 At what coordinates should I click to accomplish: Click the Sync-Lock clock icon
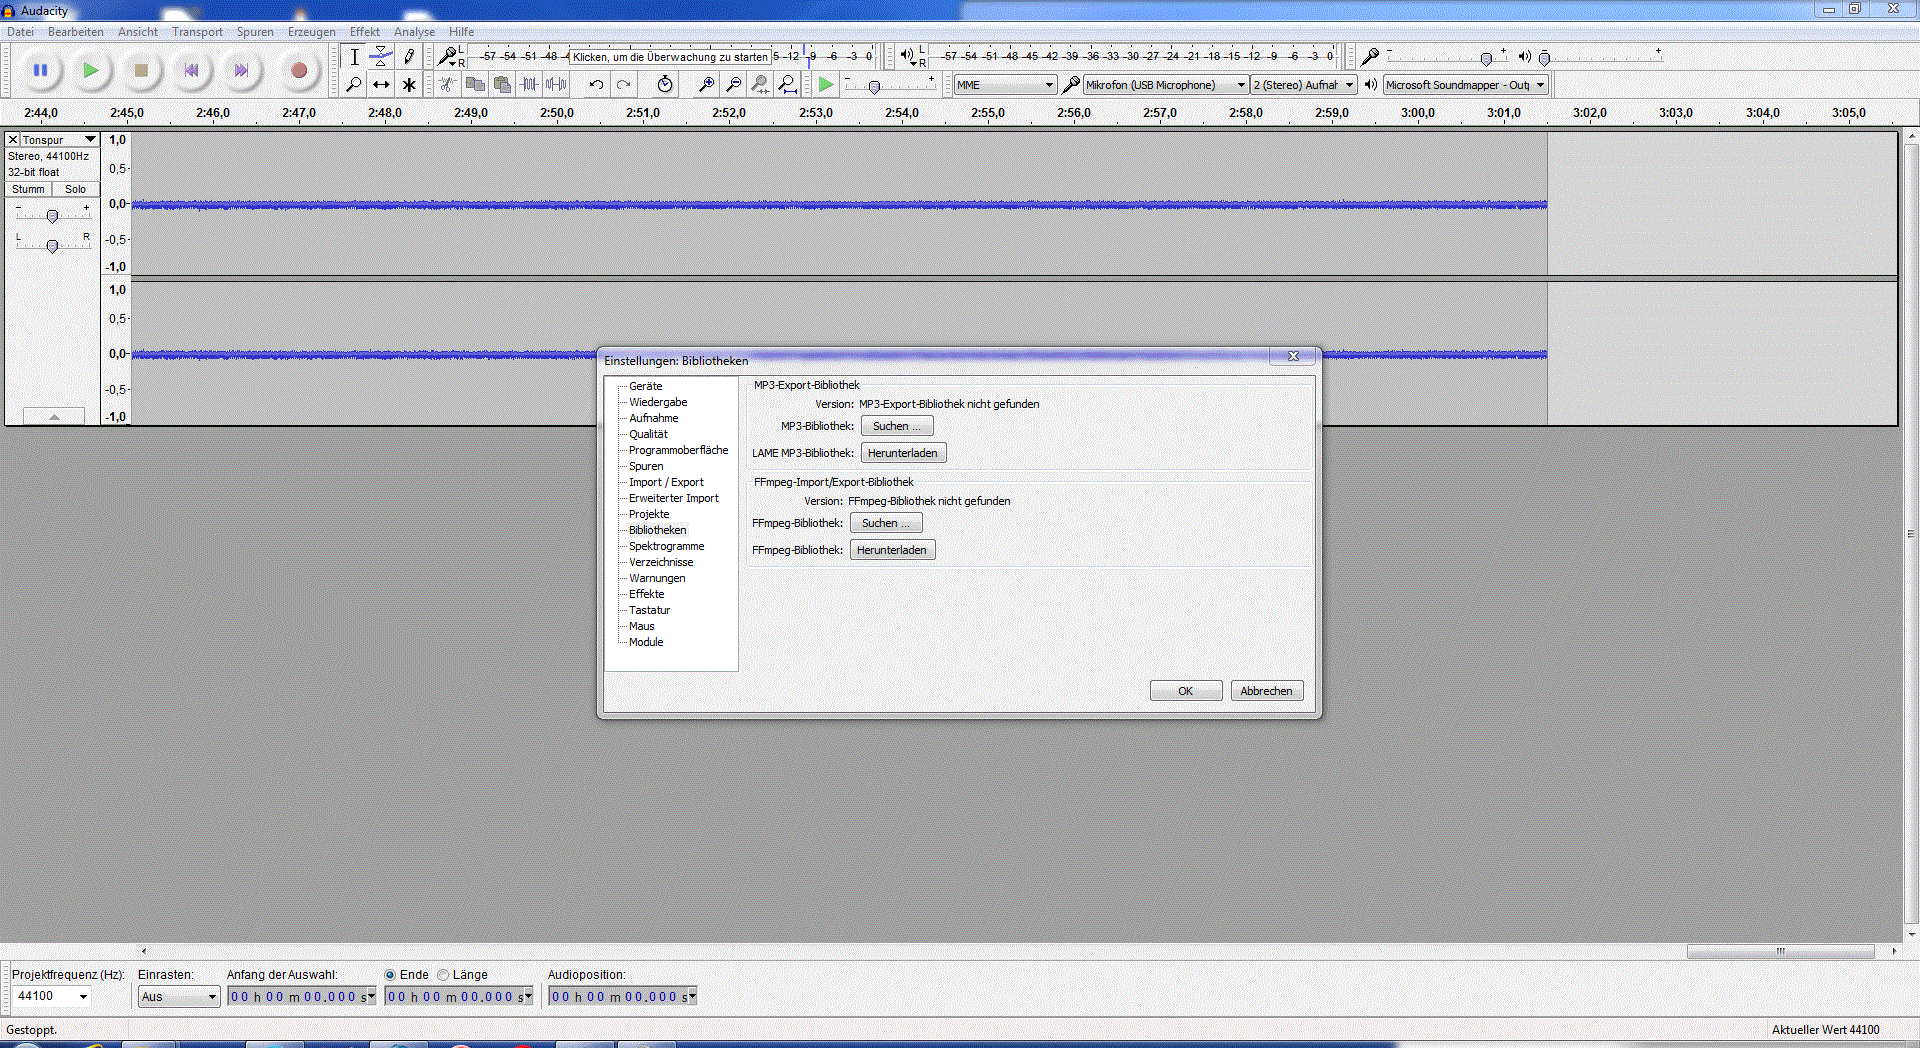pos(665,85)
